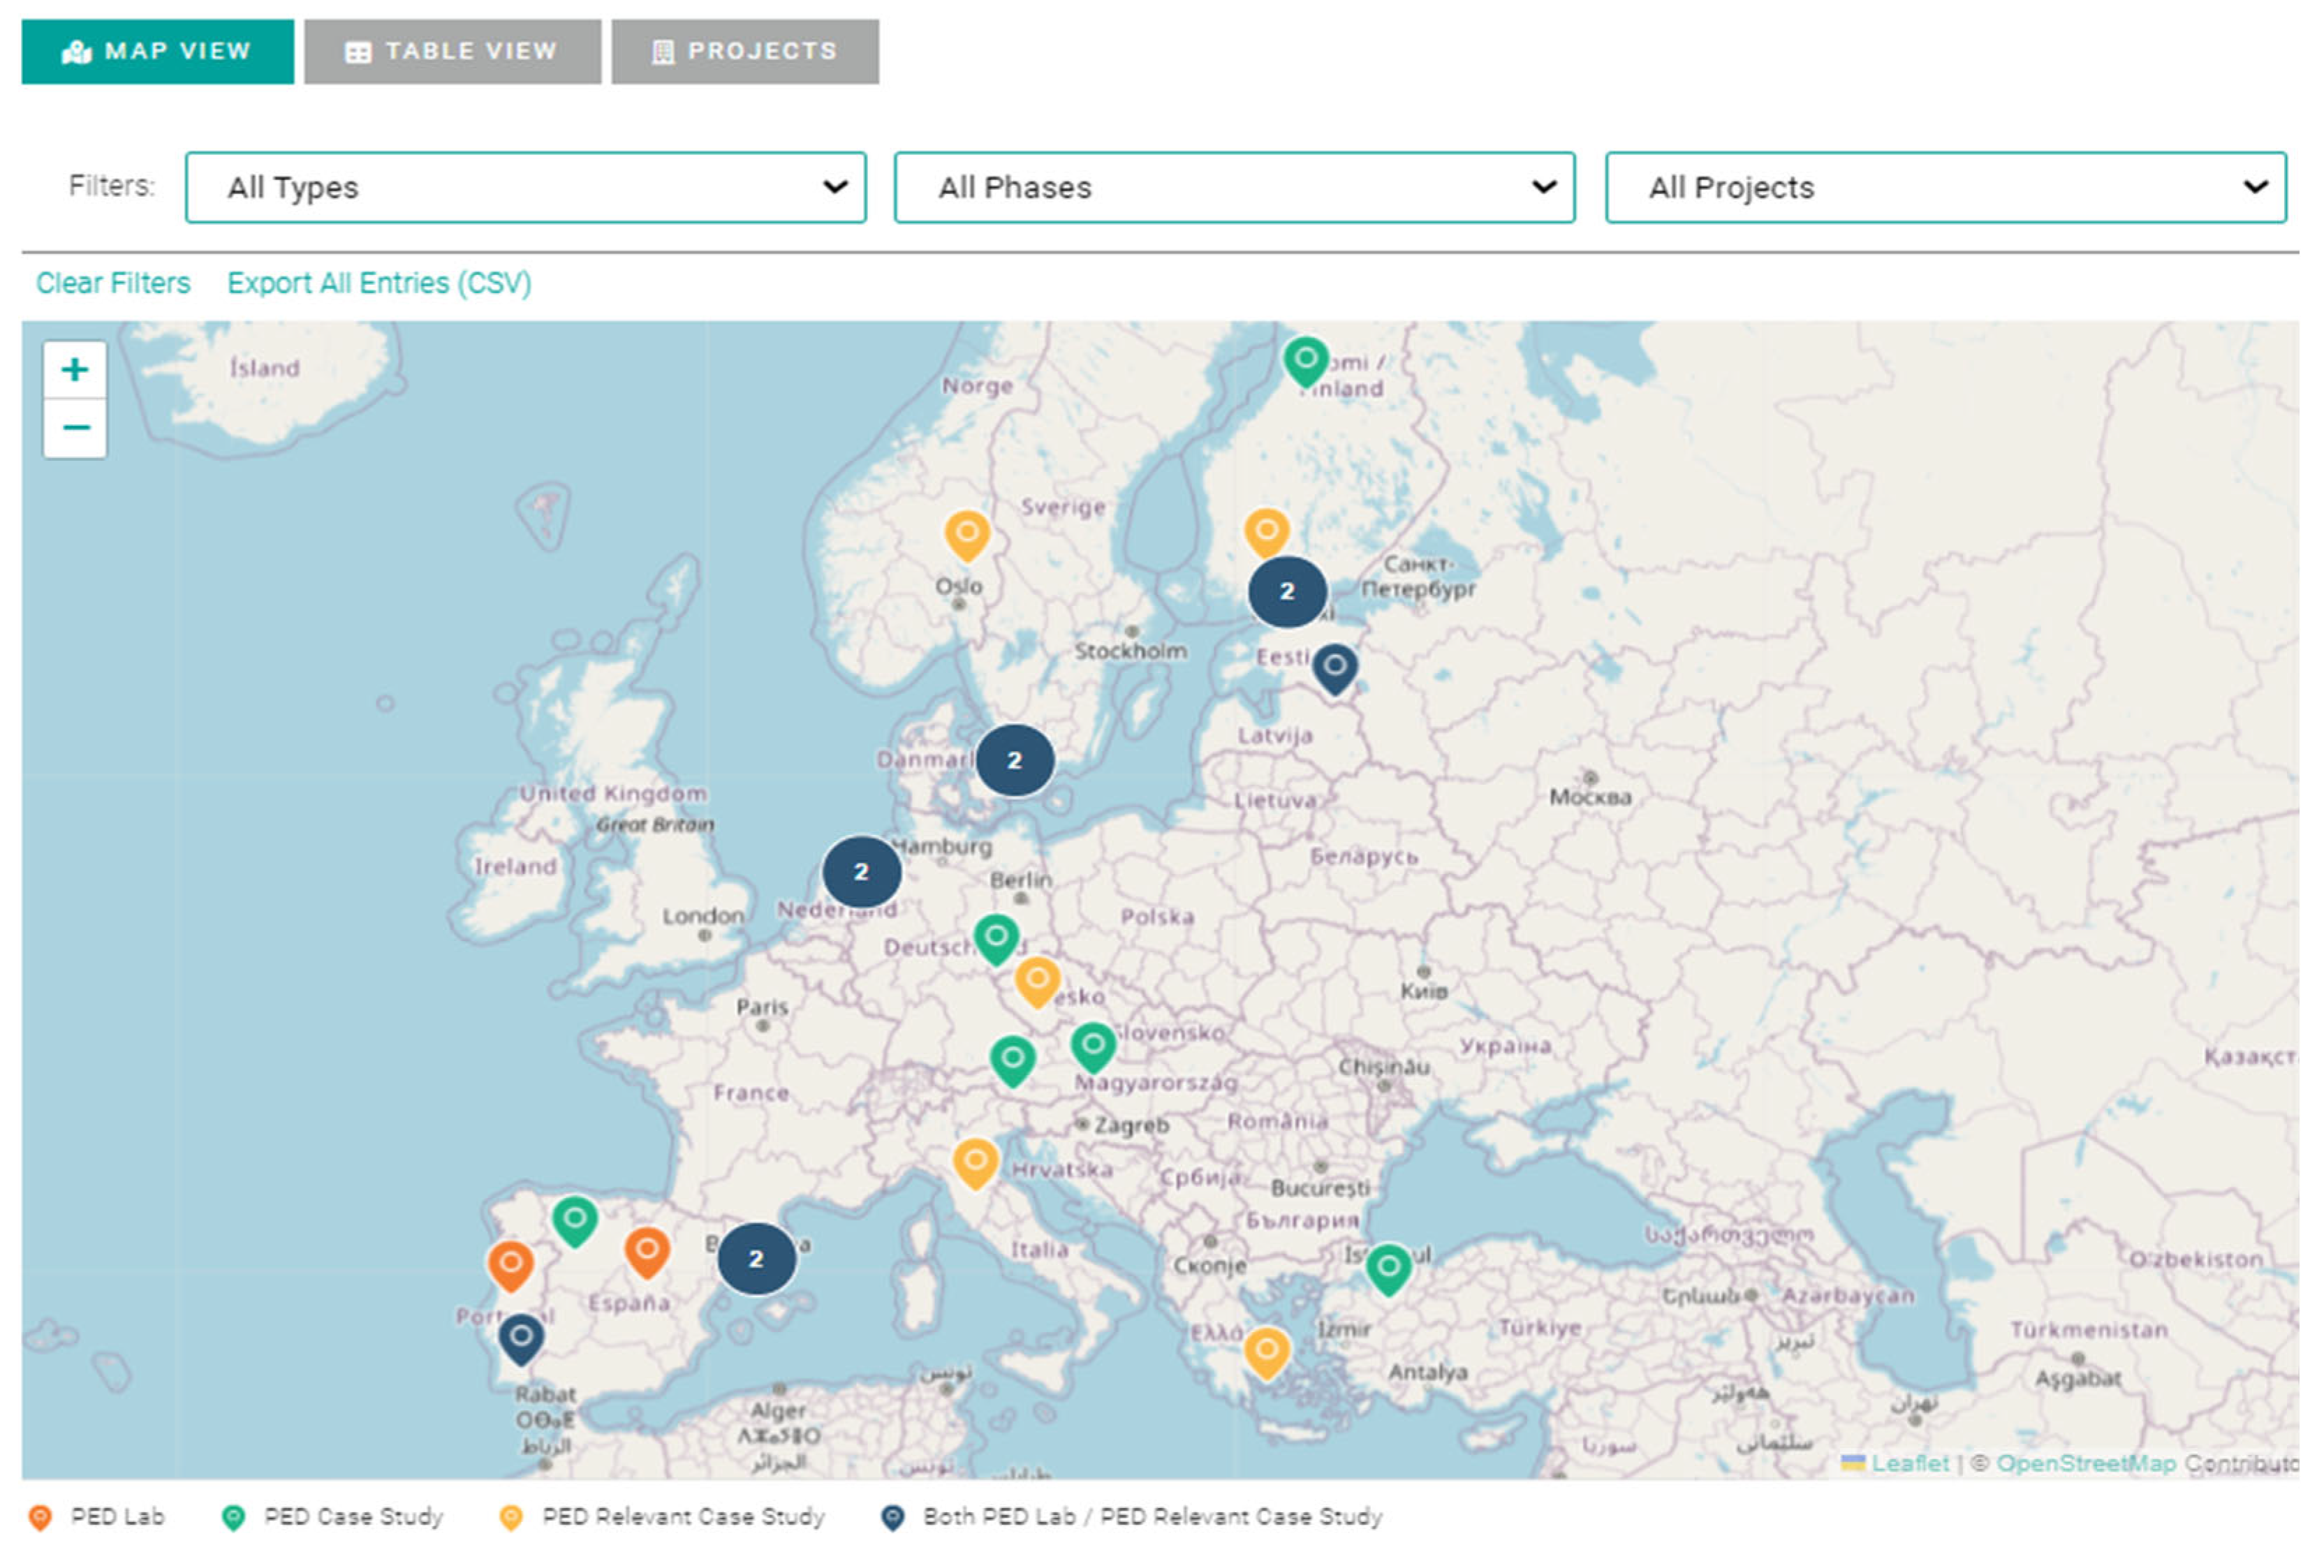The height and width of the screenshot is (1568, 2324).
Task: Click the central orange PED Lab marker in Spain
Action: tap(647, 1250)
